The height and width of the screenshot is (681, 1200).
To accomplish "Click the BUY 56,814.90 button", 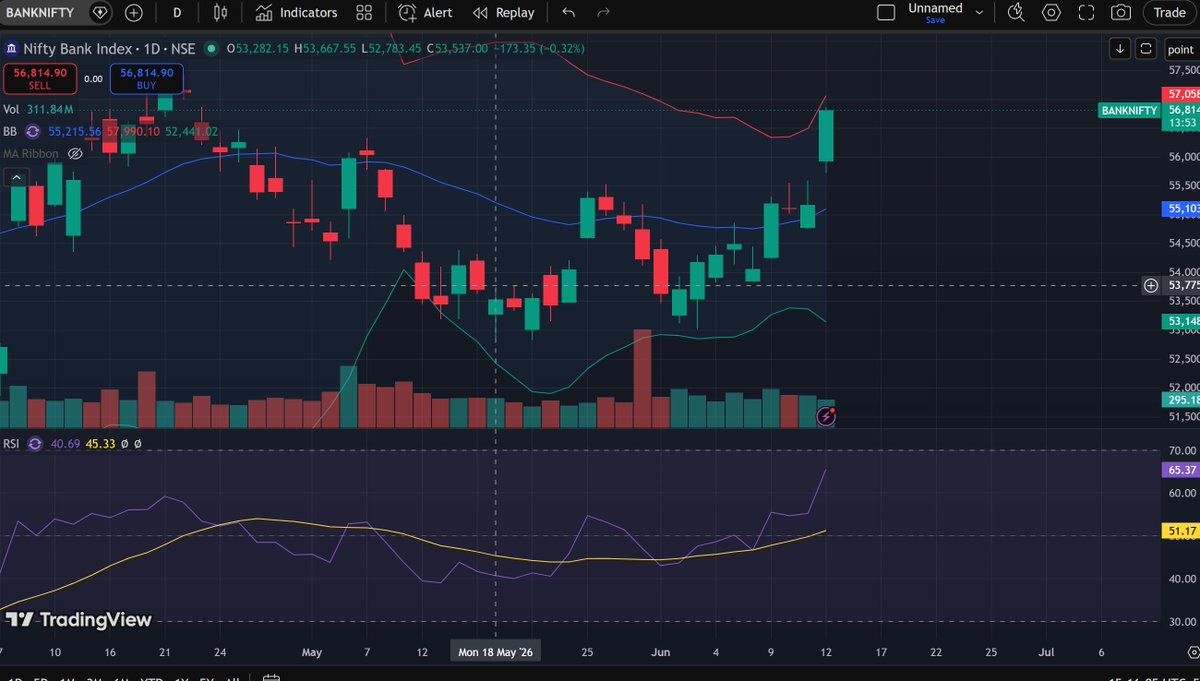I will click(147, 79).
